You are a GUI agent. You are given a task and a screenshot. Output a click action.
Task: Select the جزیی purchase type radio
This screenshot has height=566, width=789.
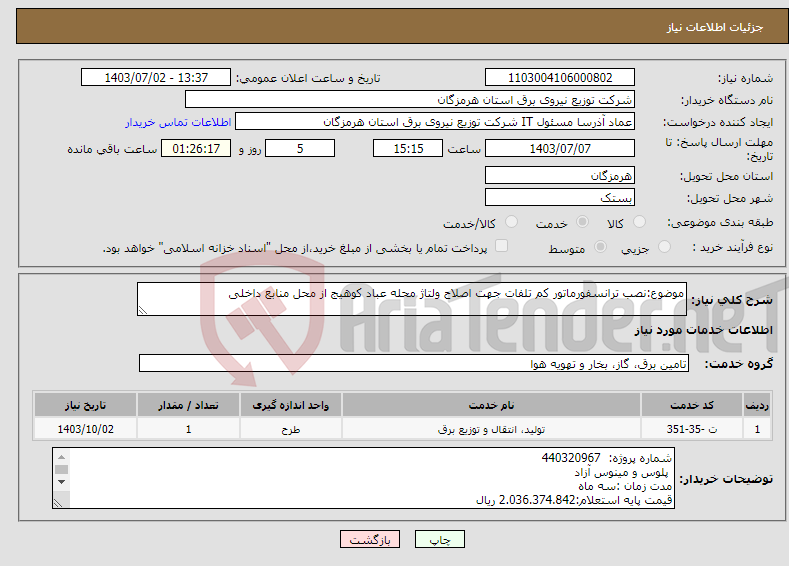pos(664,247)
